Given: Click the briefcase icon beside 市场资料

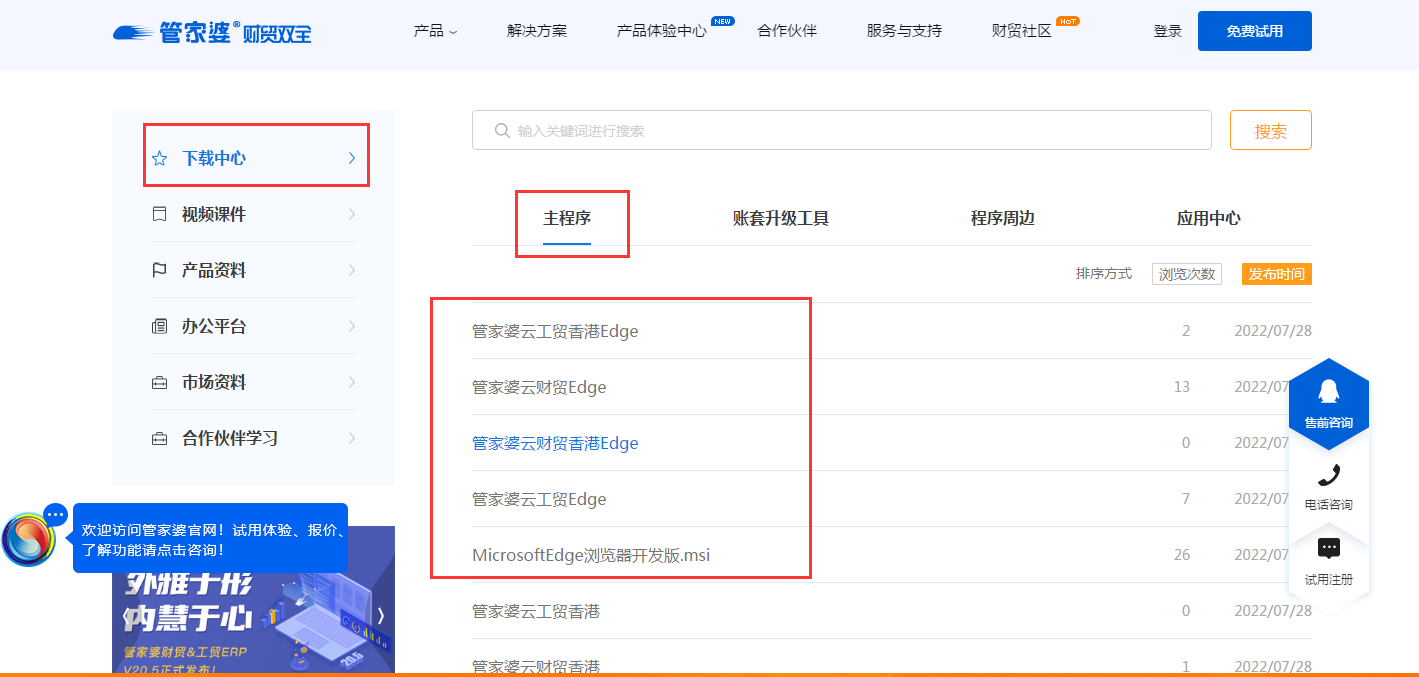Looking at the screenshot, I should [159, 382].
